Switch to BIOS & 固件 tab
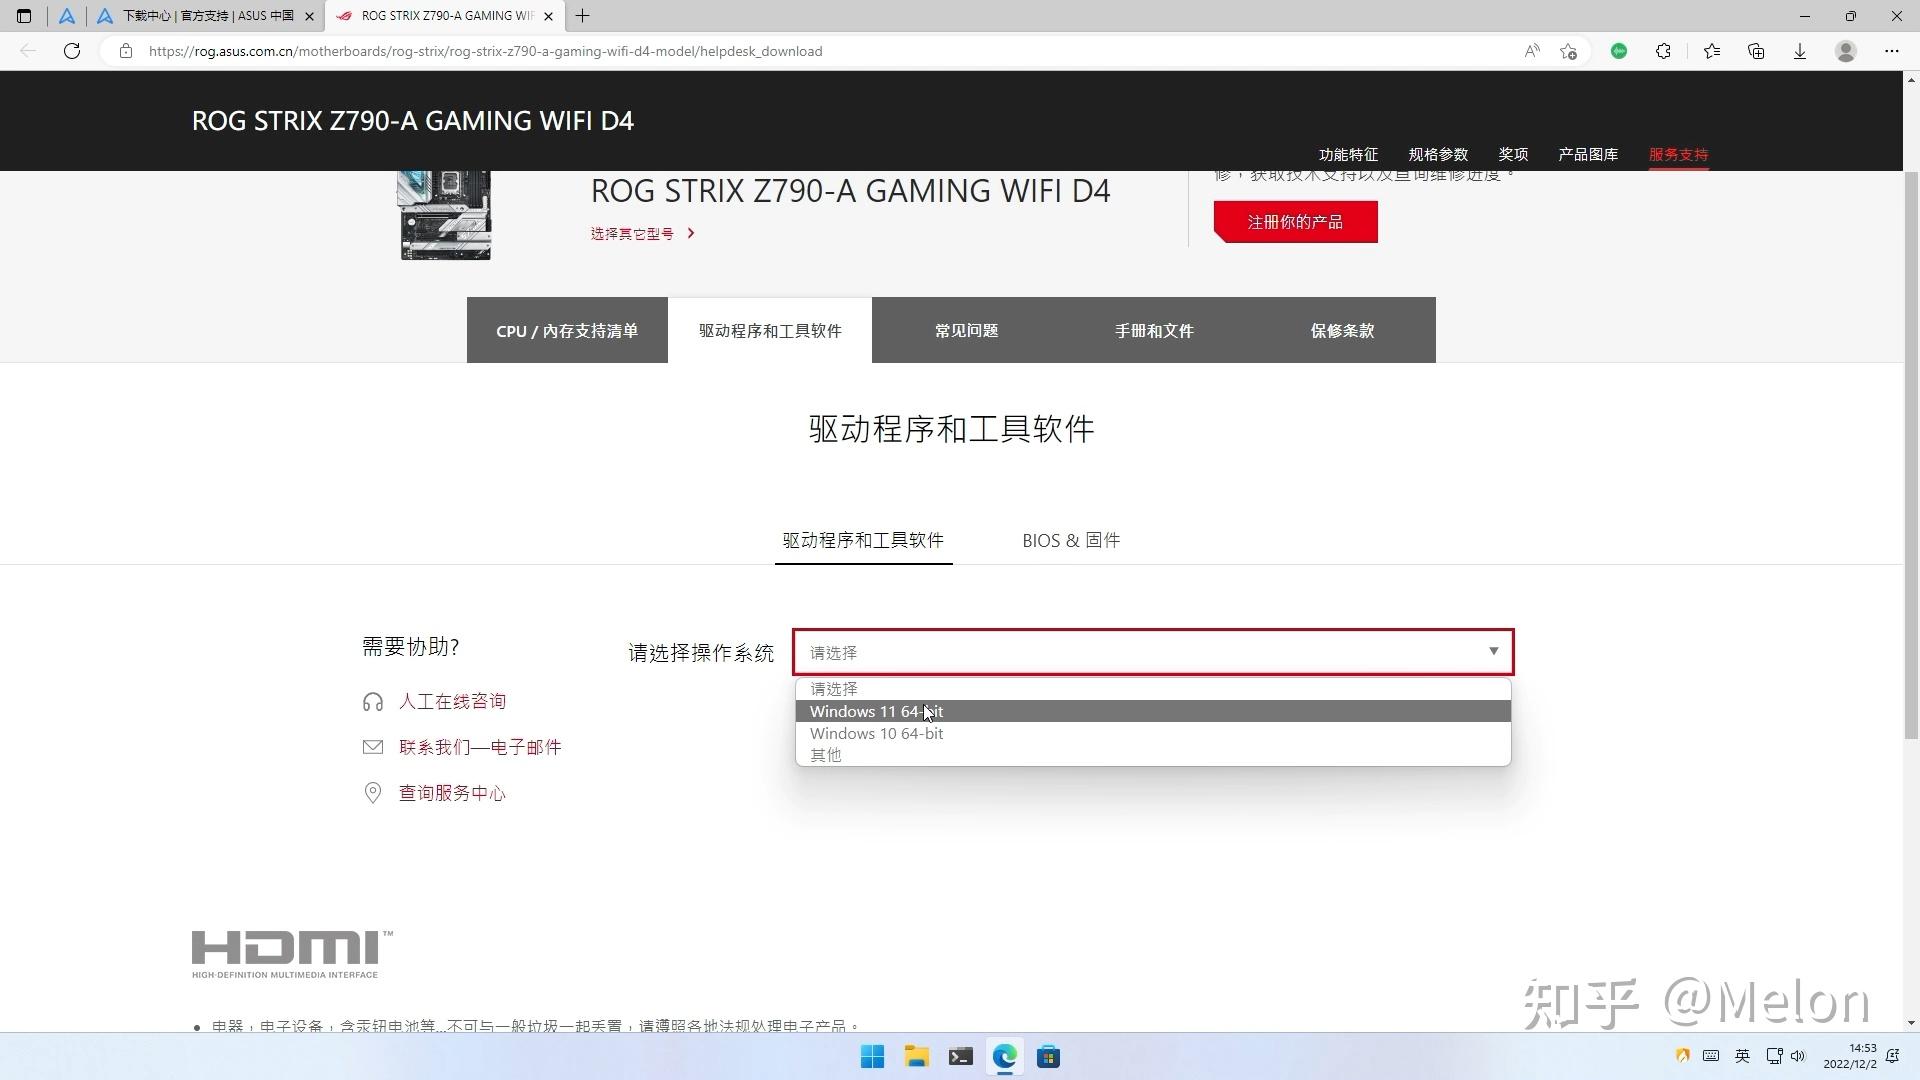The height and width of the screenshot is (1080, 1920). click(1070, 540)
